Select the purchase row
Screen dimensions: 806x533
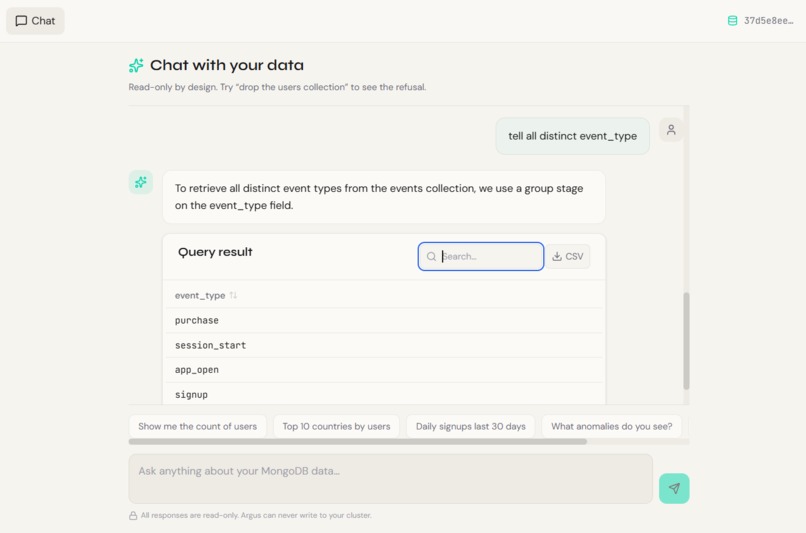click(383, 321)
